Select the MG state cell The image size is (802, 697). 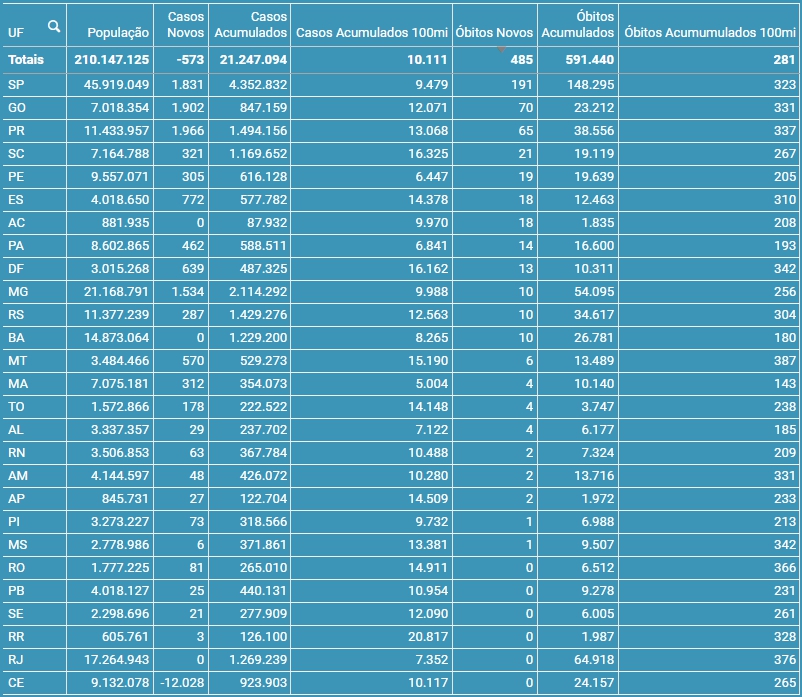[18, 291]
